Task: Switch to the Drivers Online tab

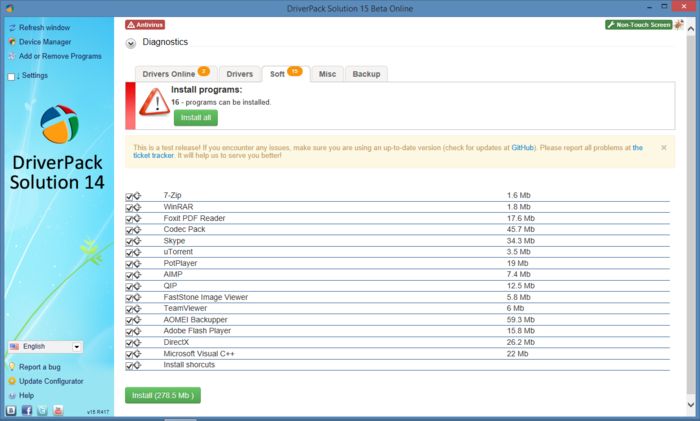Action: tap(176, 74)
